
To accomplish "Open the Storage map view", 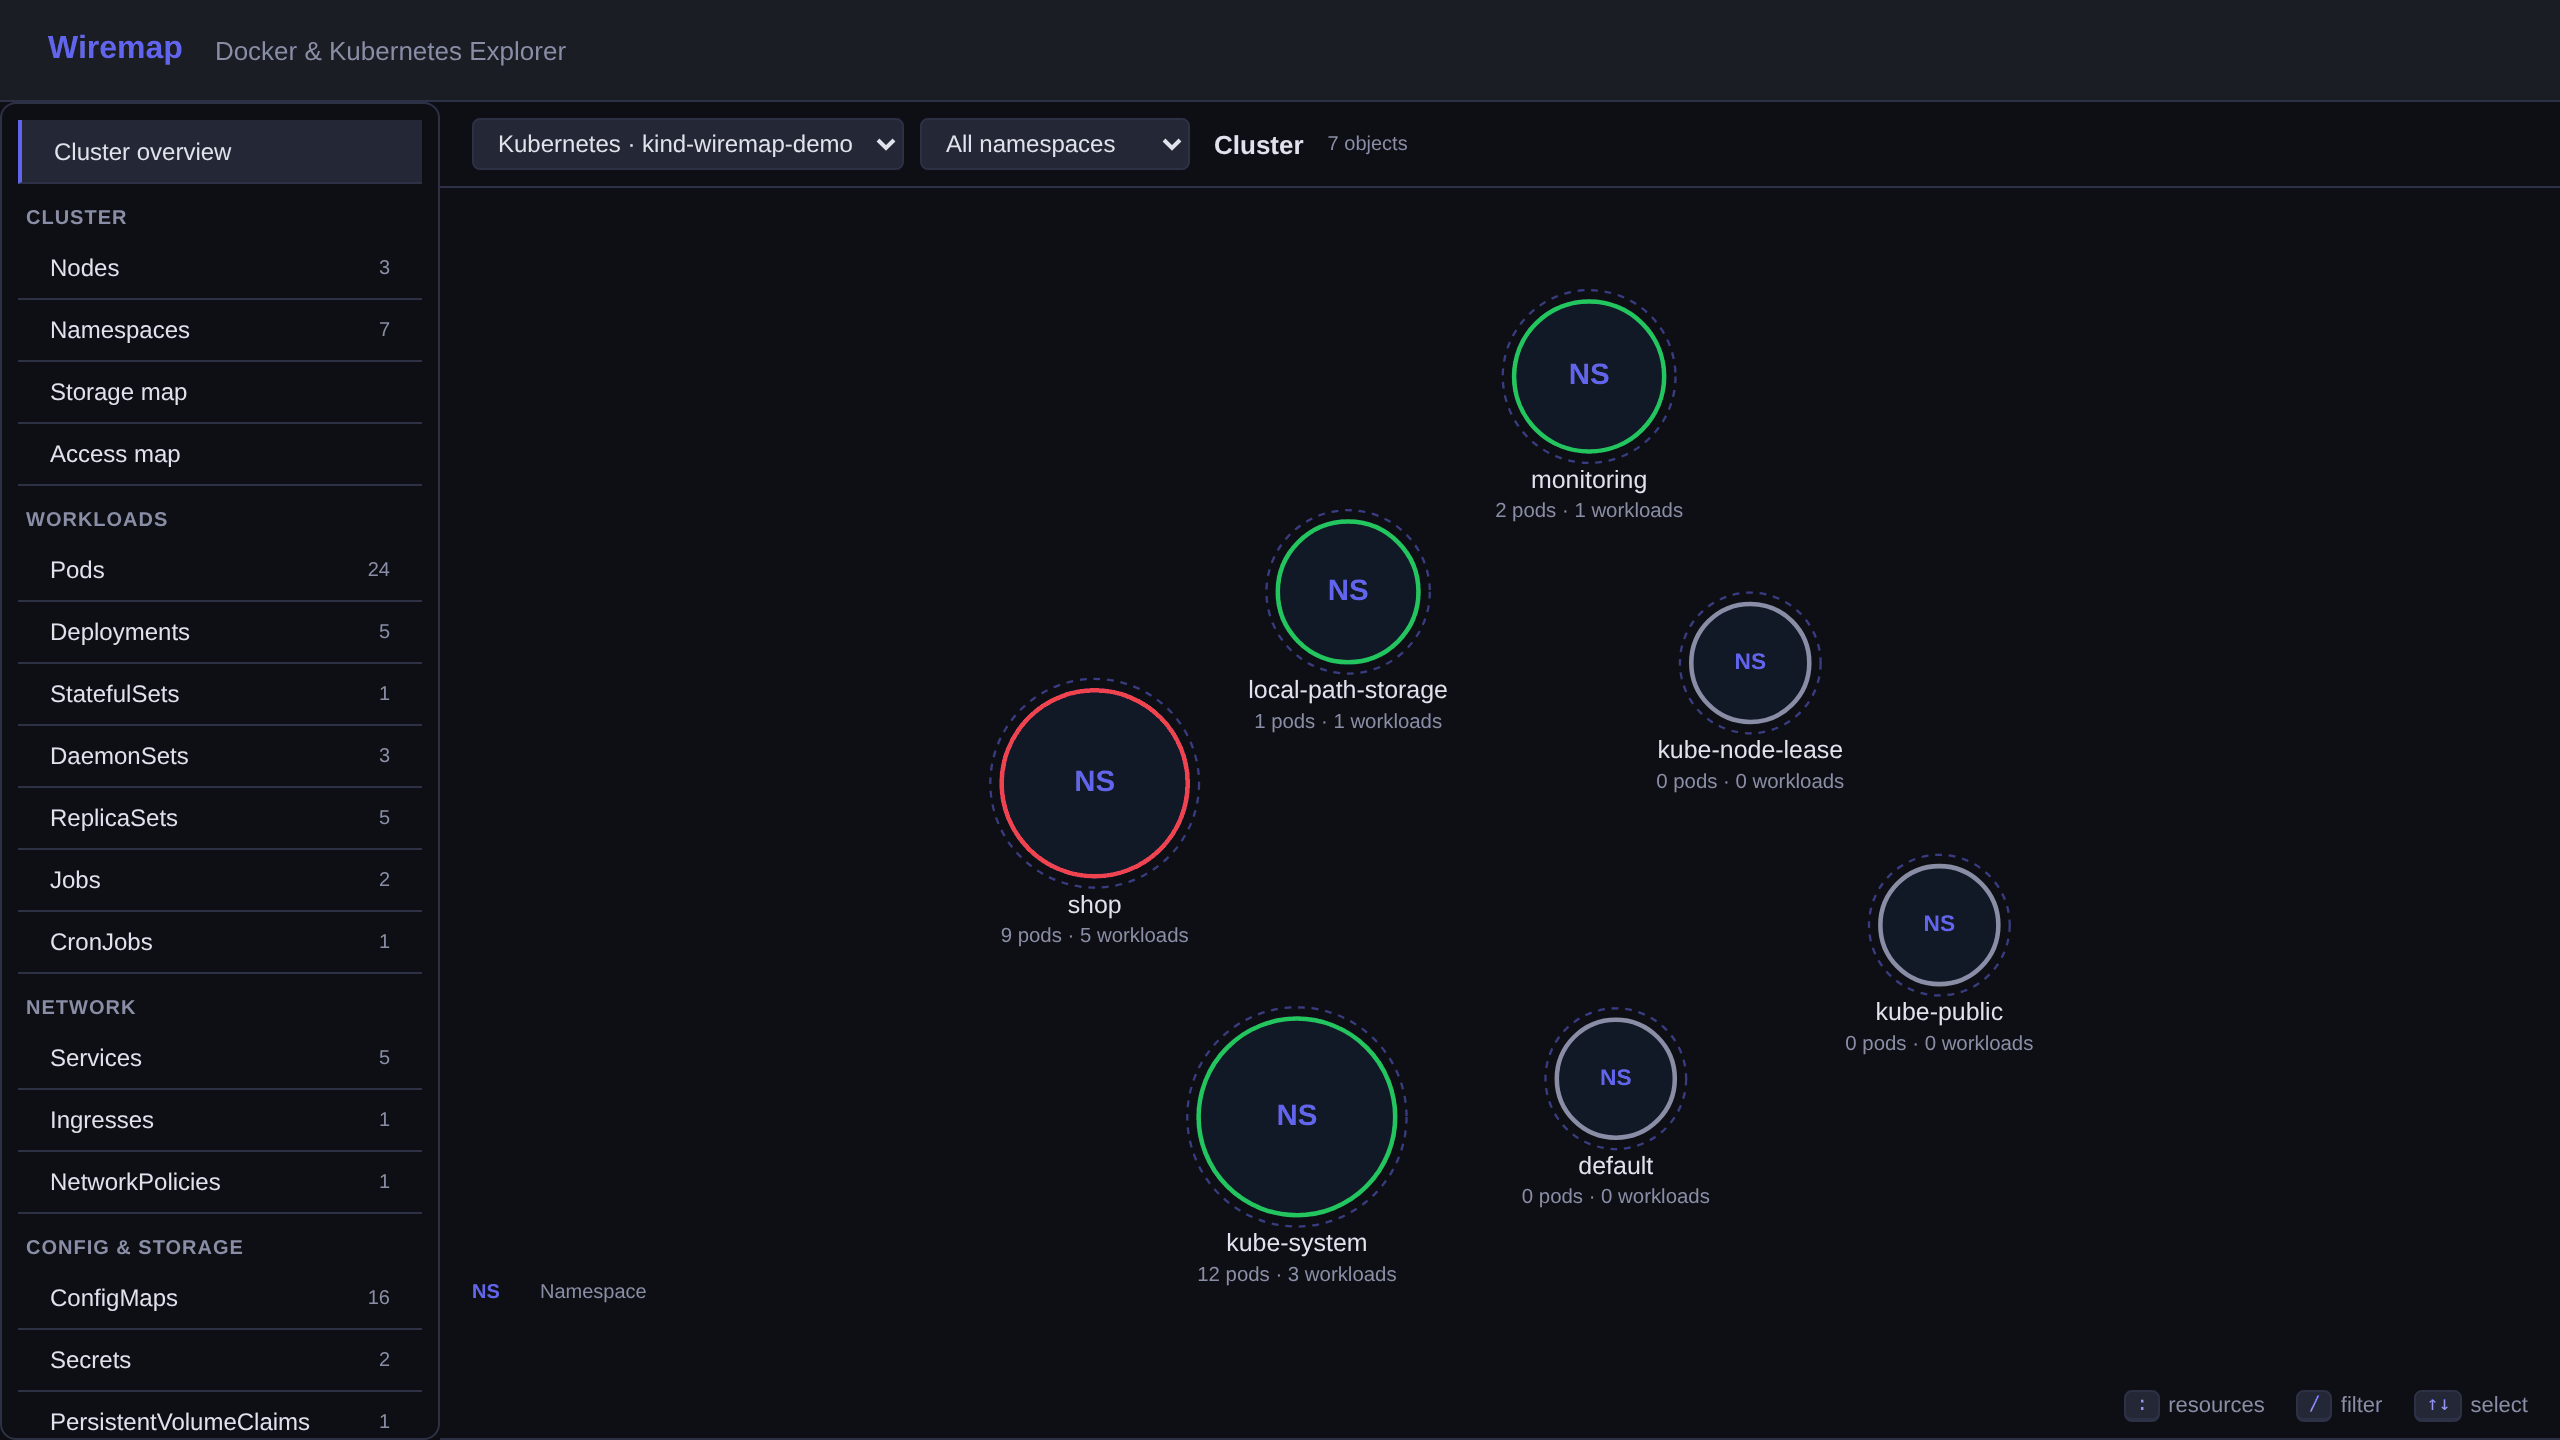I will click(220, 392).
